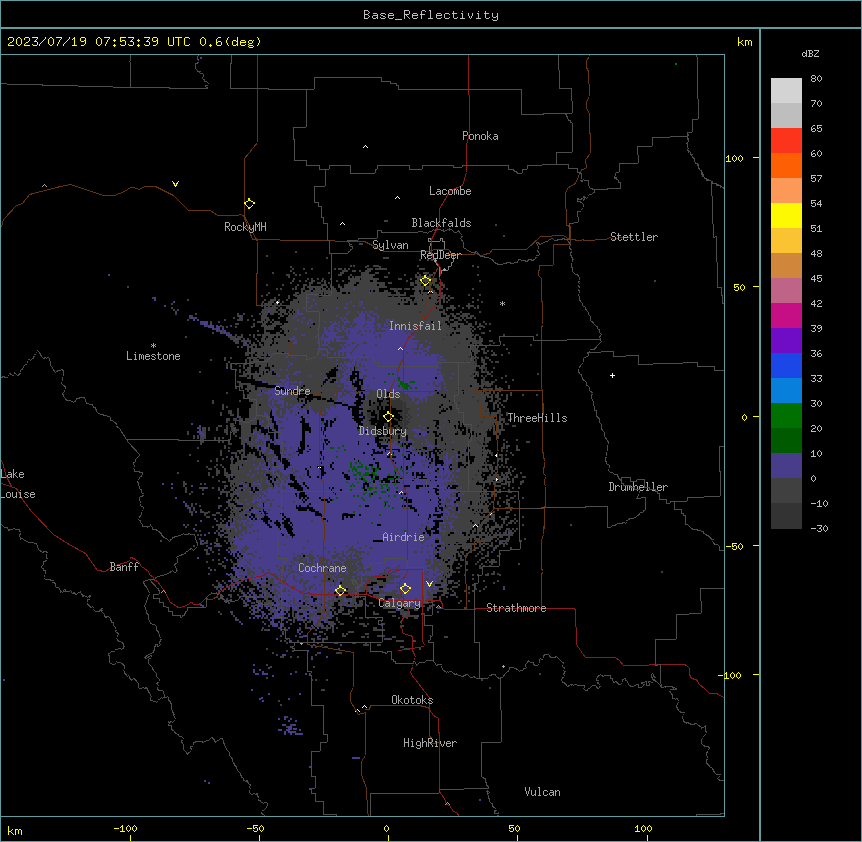This screenshot has height=842, width=862.
Task: Click the Okotoks town label
Action: click(412, 700)
